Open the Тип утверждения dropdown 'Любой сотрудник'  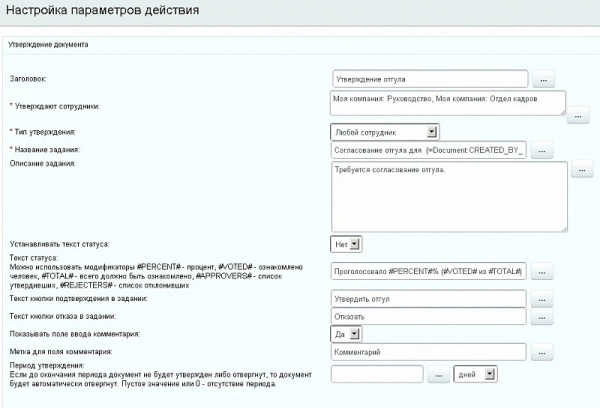[385, 131]
